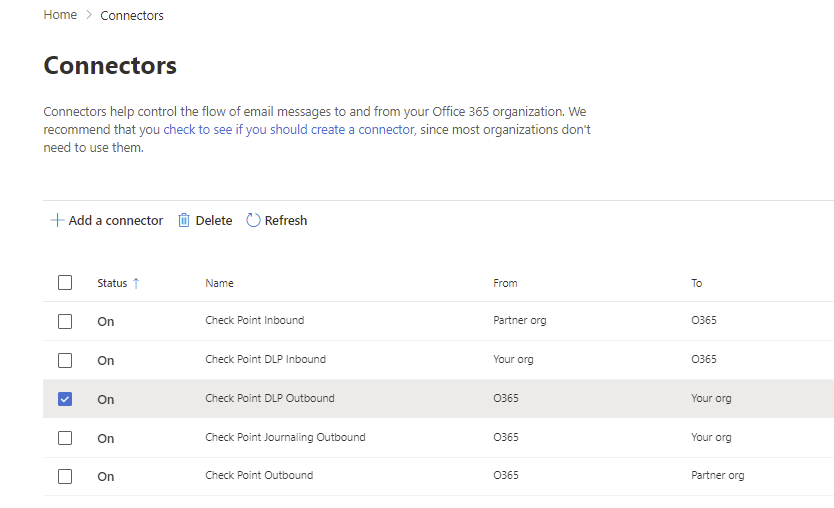Open the Check Point Outbound connector
The image size is (834, 508).
259,476
